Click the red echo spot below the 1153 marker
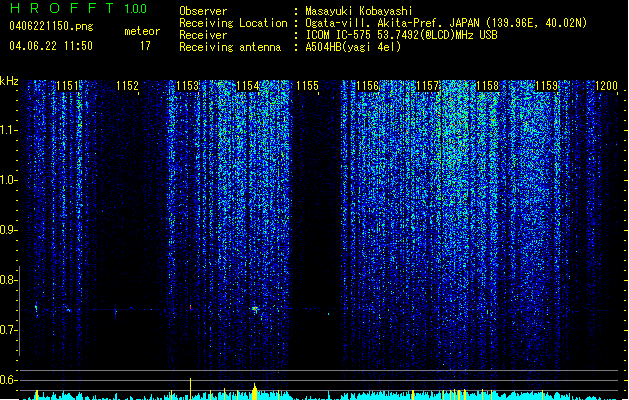This screenshot has width=629, height=400. click(191, 307)
